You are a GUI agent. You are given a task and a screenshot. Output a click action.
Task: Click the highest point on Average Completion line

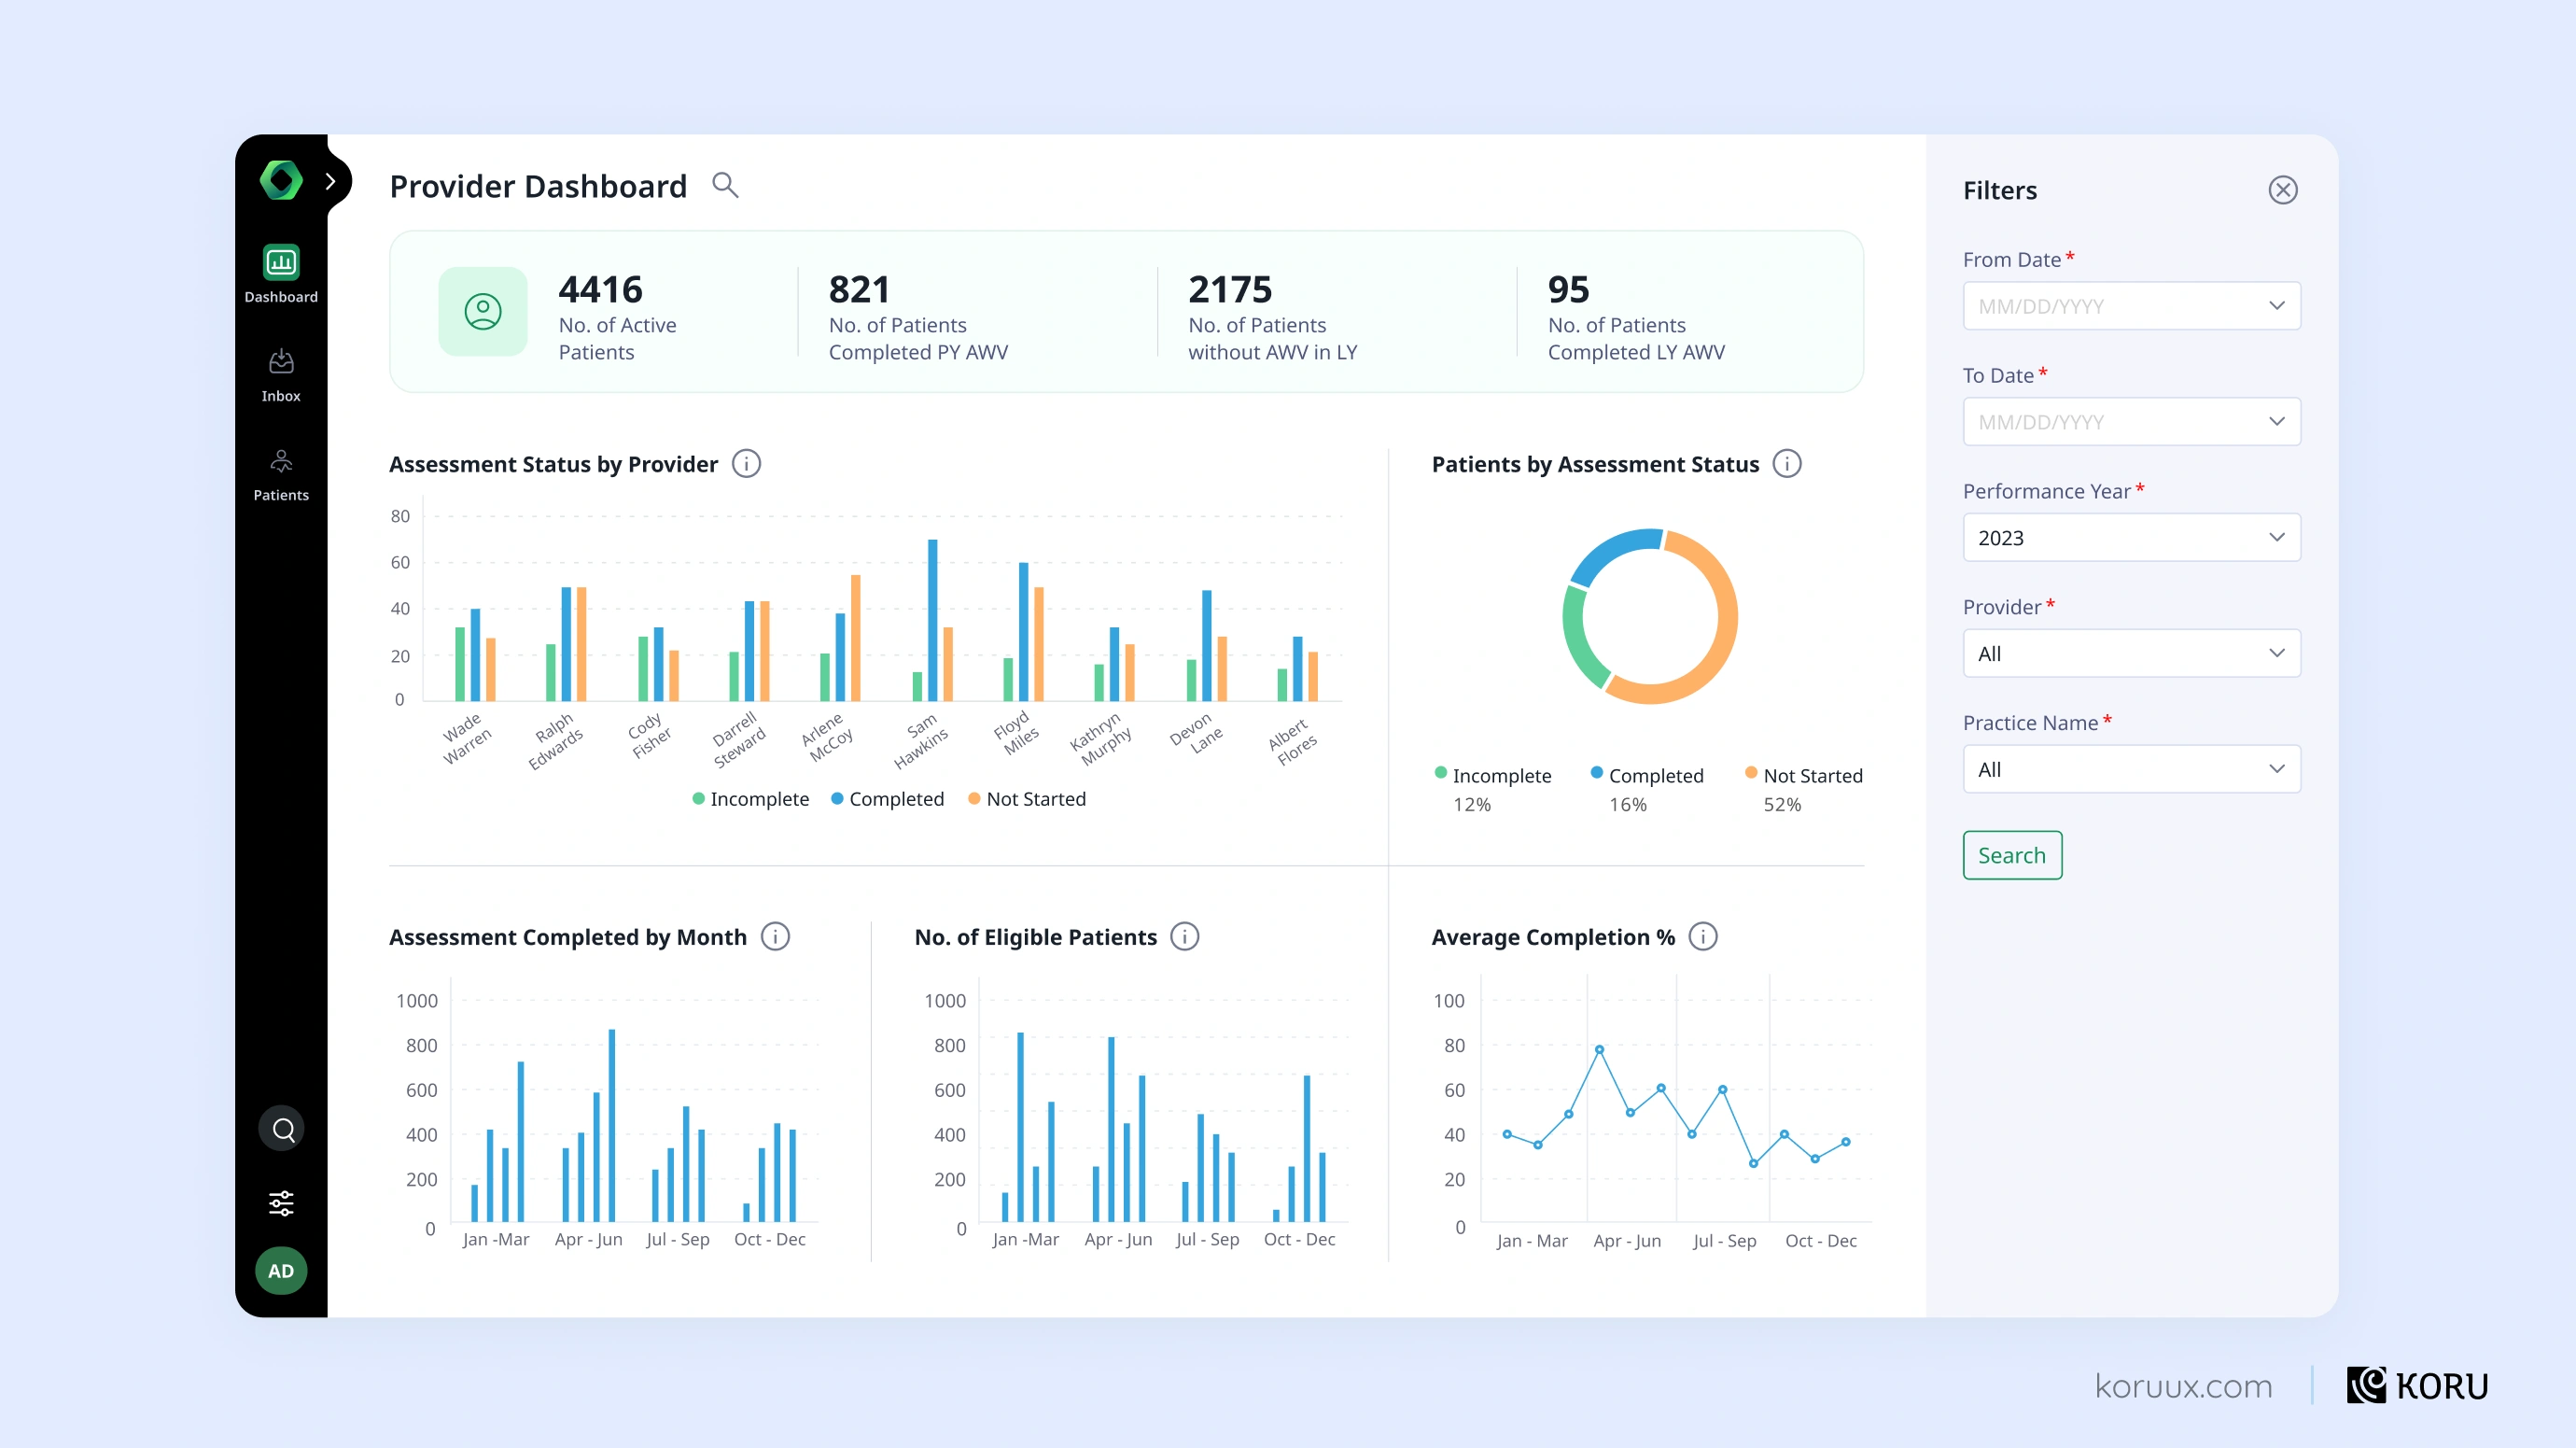click(x=1600, y=1050)
